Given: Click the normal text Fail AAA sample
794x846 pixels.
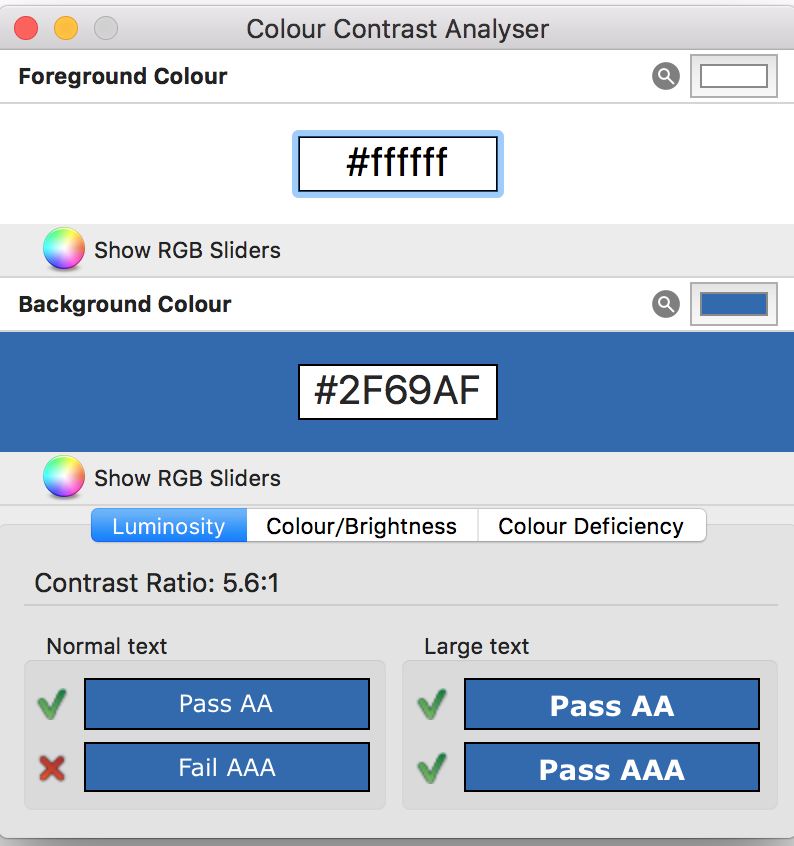Looking at the screenshot, I should 227,767.
